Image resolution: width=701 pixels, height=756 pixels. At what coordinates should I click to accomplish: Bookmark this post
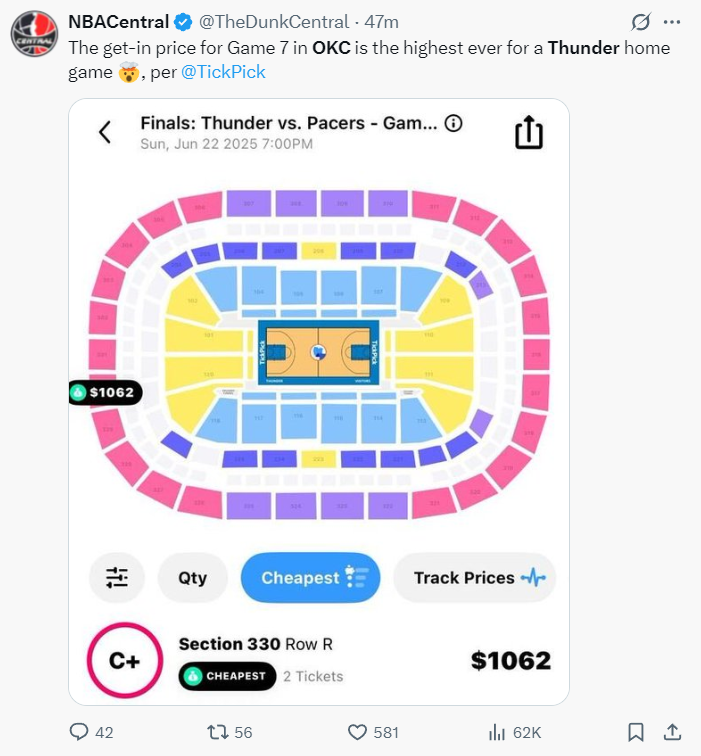[x=636, y=732]
